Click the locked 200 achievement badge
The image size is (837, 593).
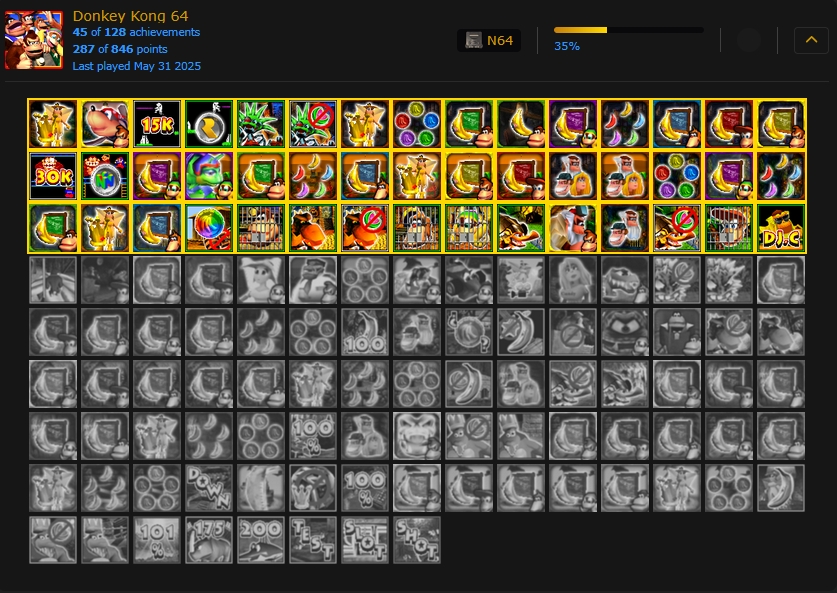261,540
